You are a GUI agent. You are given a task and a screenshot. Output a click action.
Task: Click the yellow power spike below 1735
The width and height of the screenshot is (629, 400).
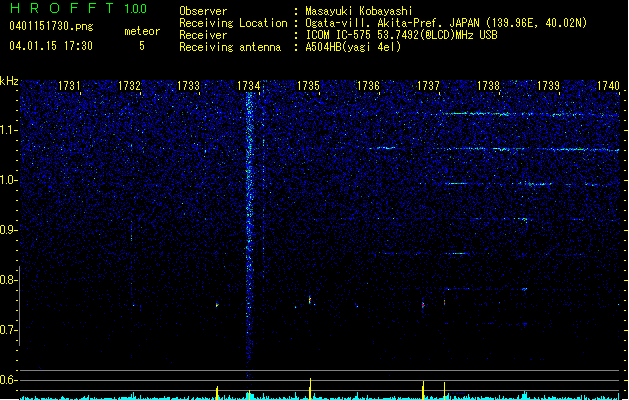click(310, 388)
